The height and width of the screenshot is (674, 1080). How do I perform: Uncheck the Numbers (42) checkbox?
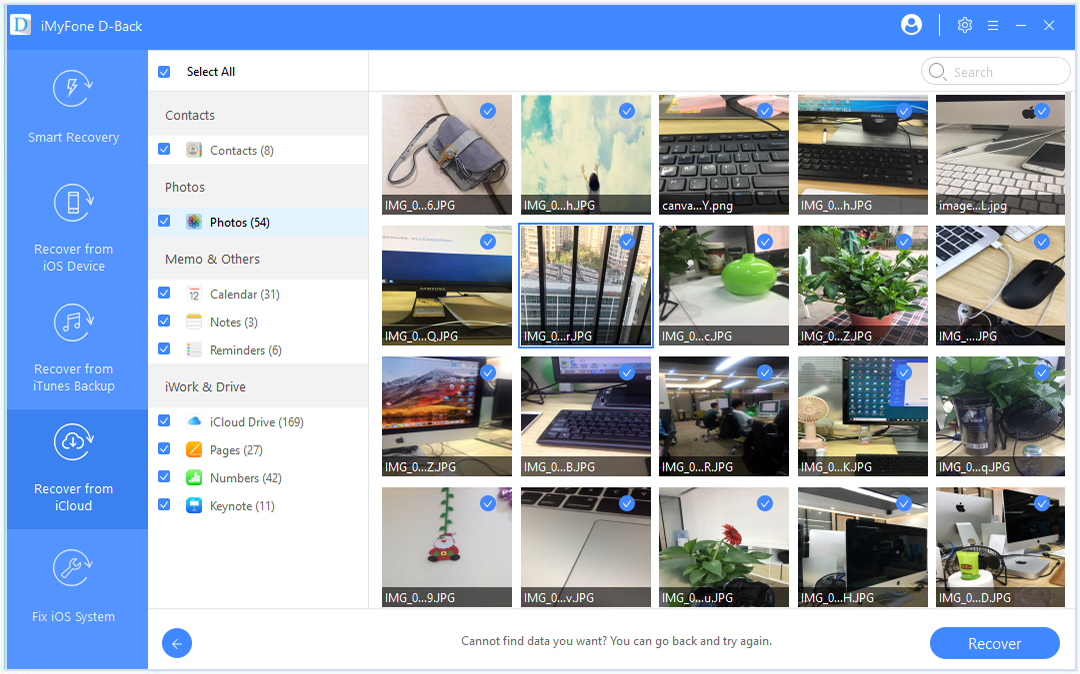(164, 476)
